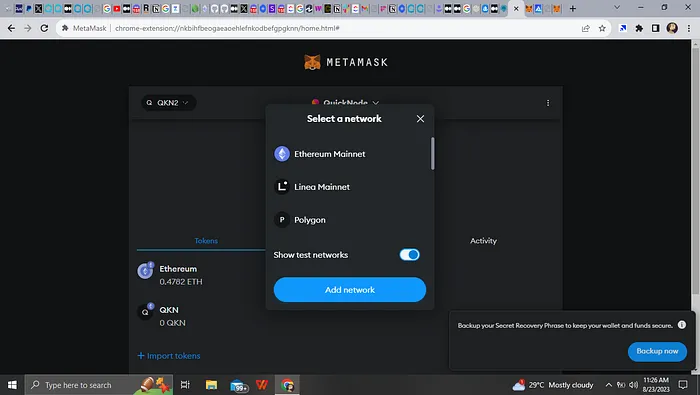The height and width of the screenshot is (395, 700).
Task: Open the three-dot account options menu
Action: [x=548, y=103]
